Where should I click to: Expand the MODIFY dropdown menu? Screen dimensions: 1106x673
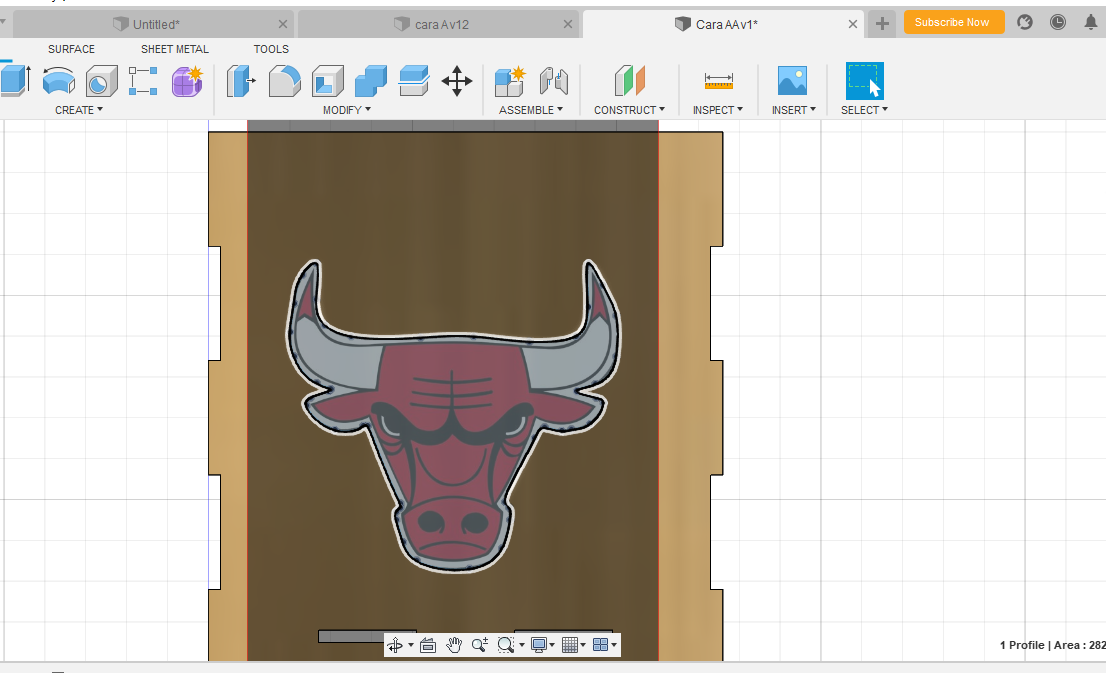(x=347, y=110)
